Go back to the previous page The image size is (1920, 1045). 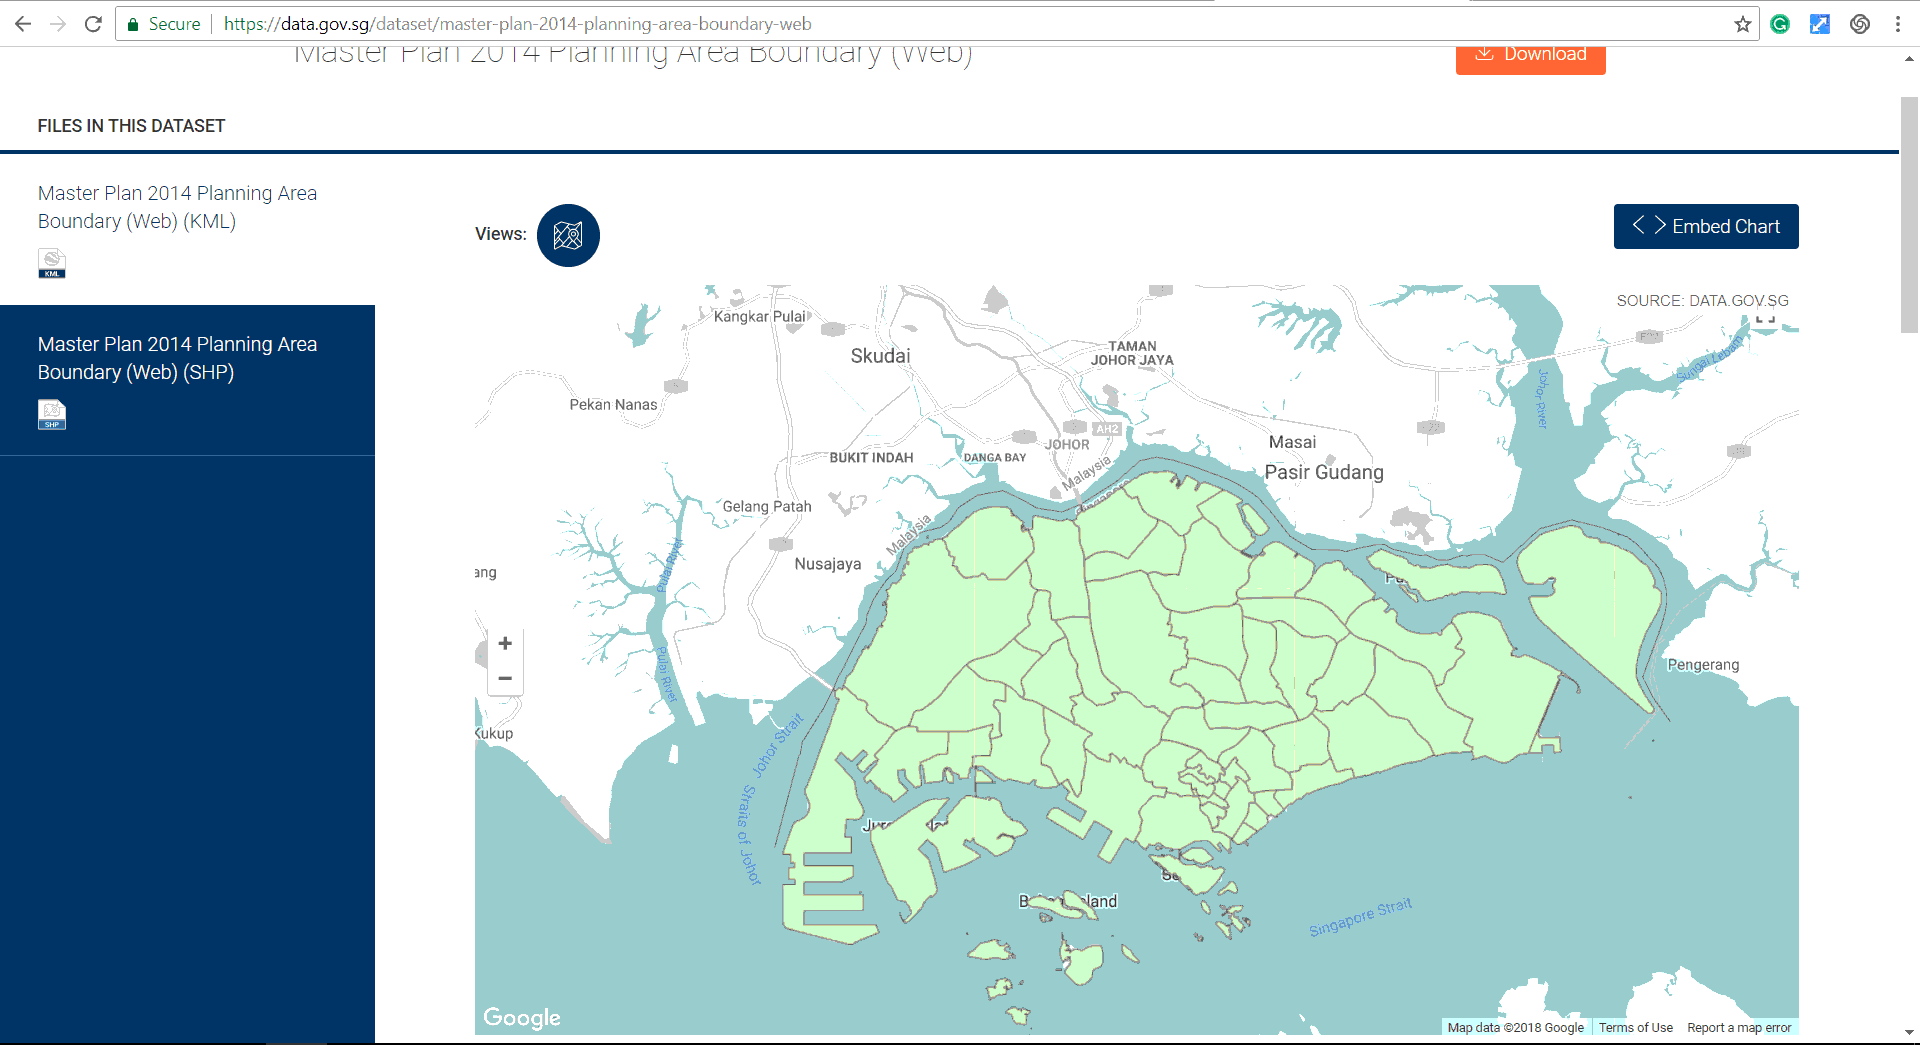click(23, 24)
